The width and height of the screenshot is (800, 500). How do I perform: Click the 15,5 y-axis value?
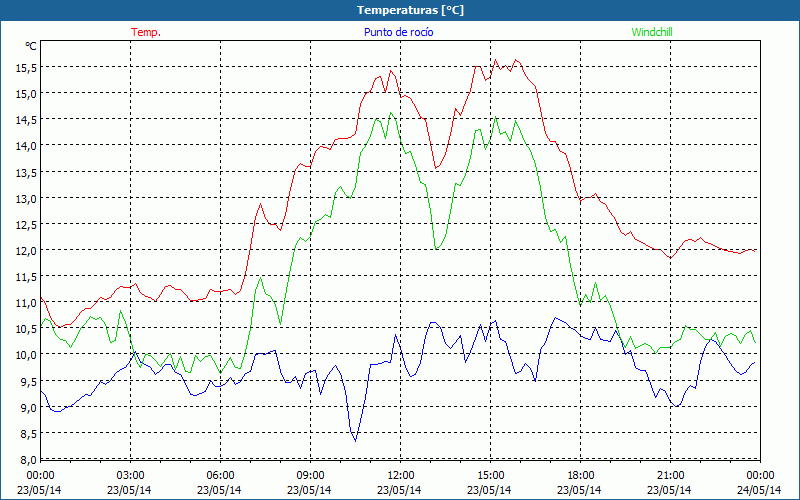pos(27,67)
